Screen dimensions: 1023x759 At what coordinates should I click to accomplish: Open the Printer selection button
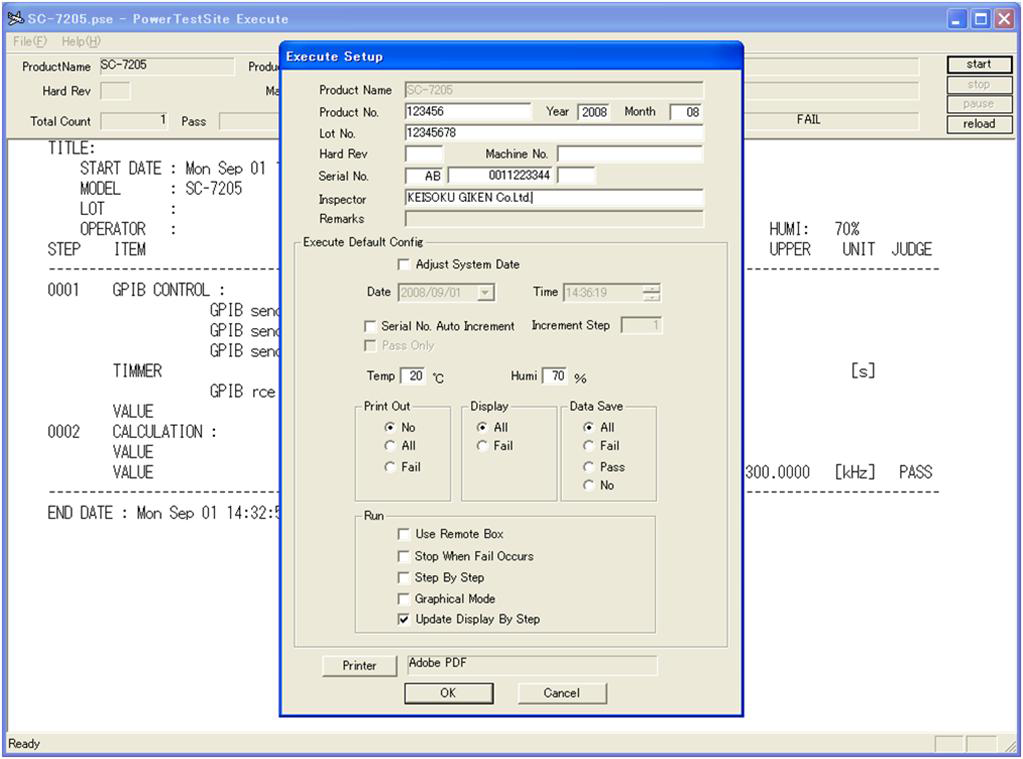359,666
